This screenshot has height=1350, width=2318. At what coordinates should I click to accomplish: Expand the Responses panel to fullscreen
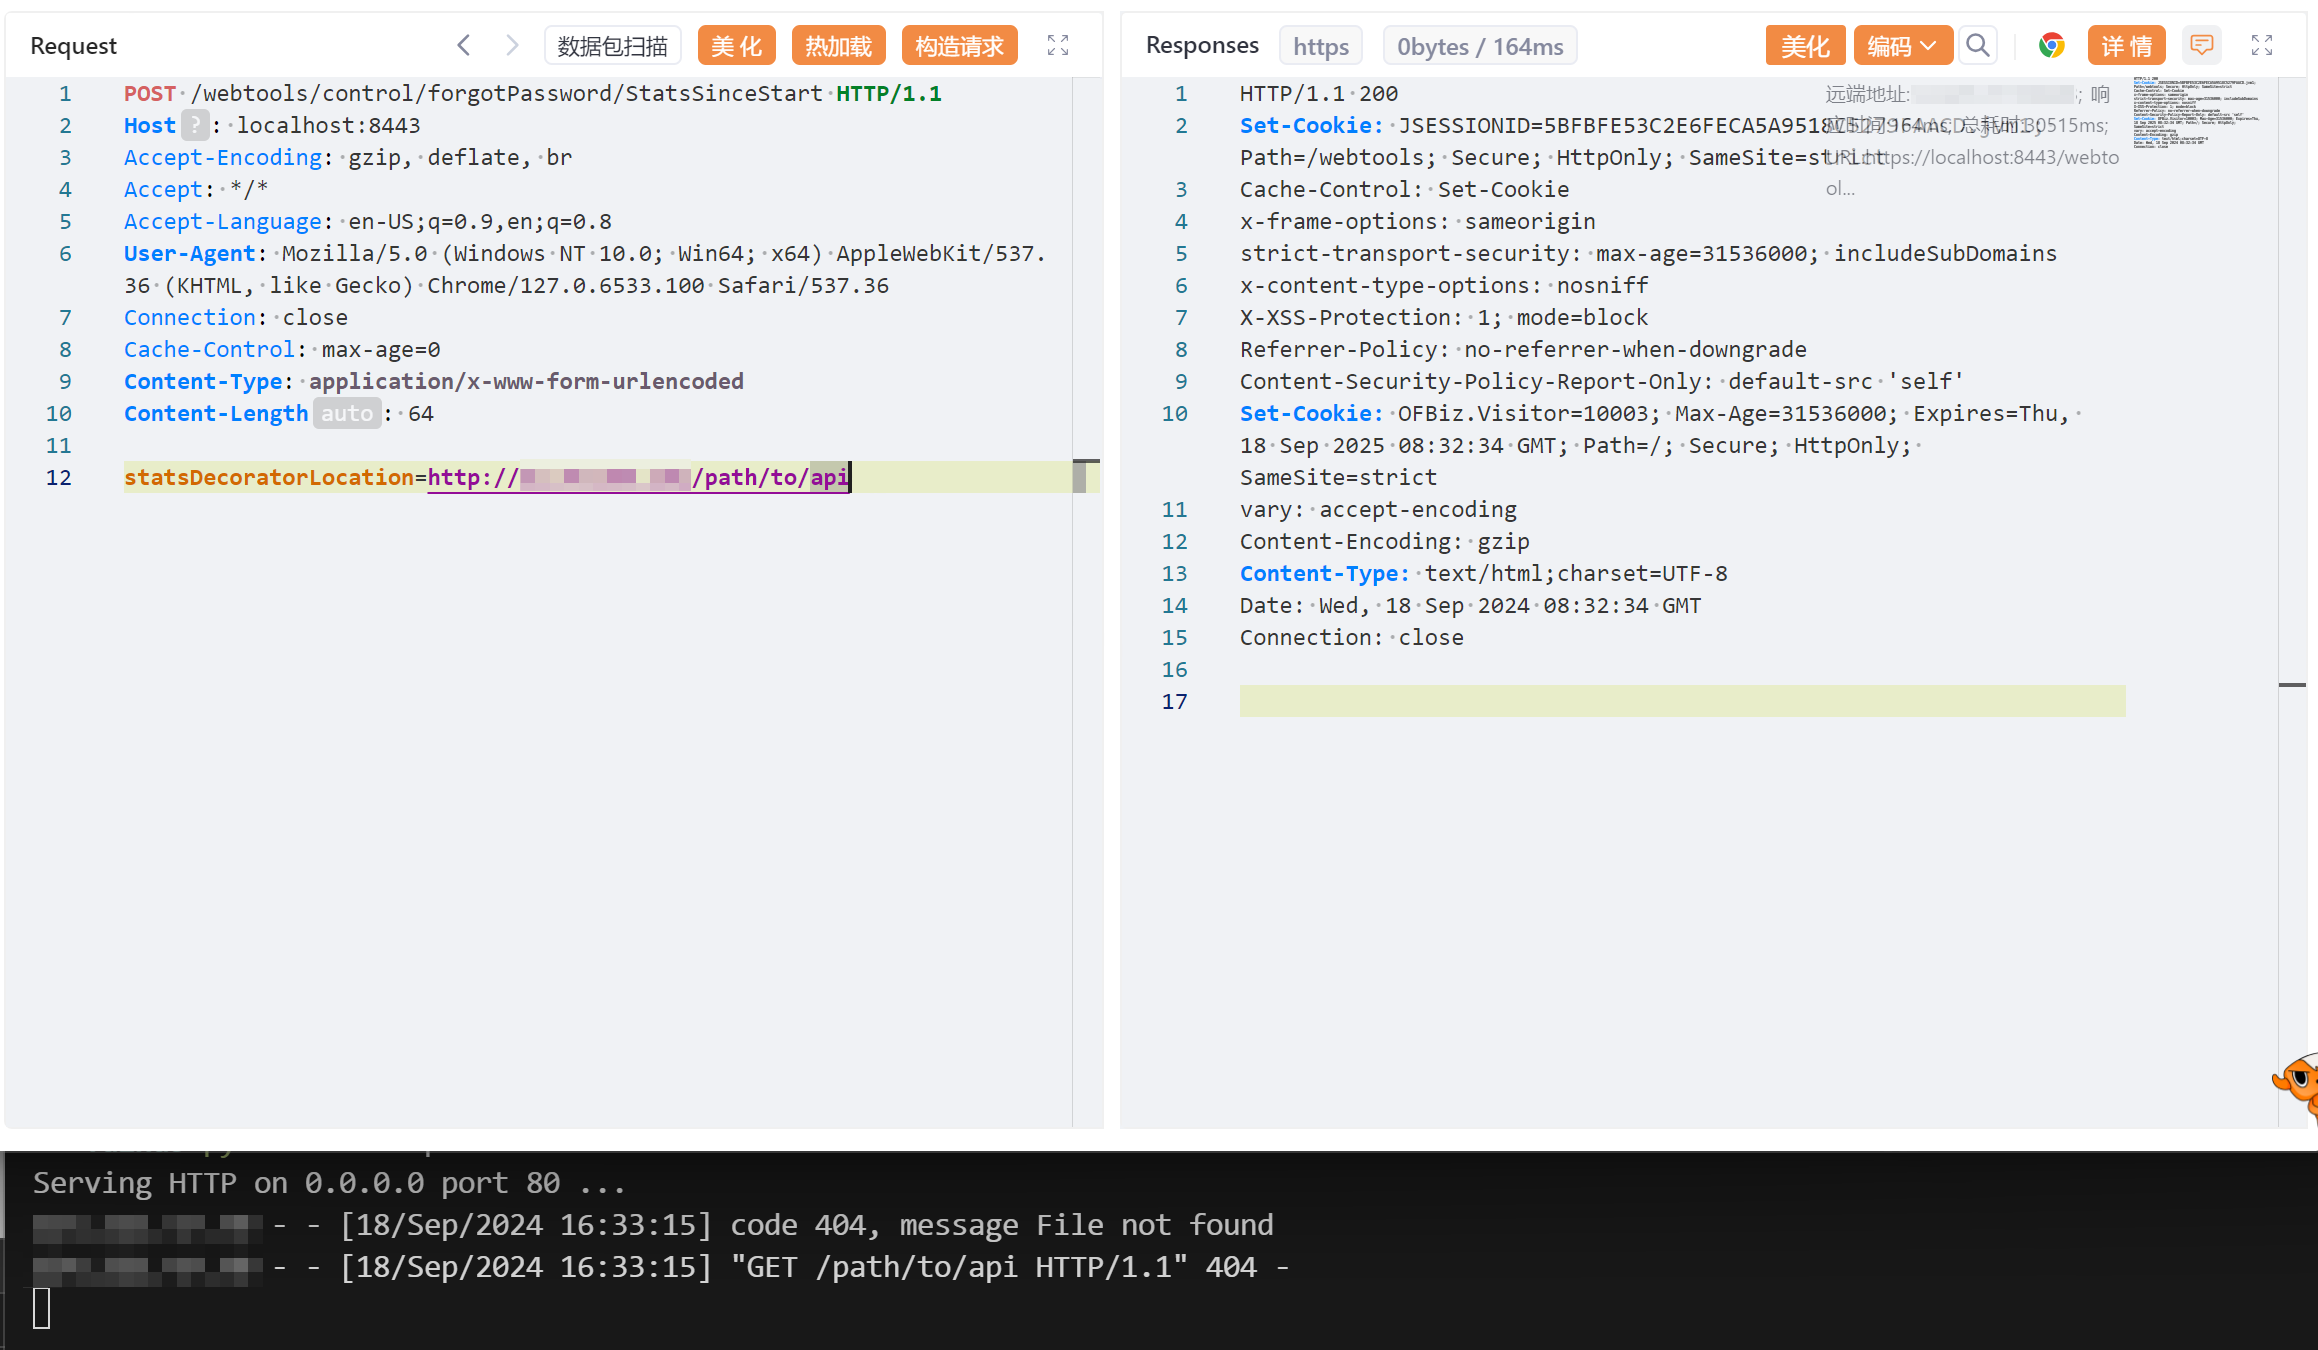tap(2261, 45)
